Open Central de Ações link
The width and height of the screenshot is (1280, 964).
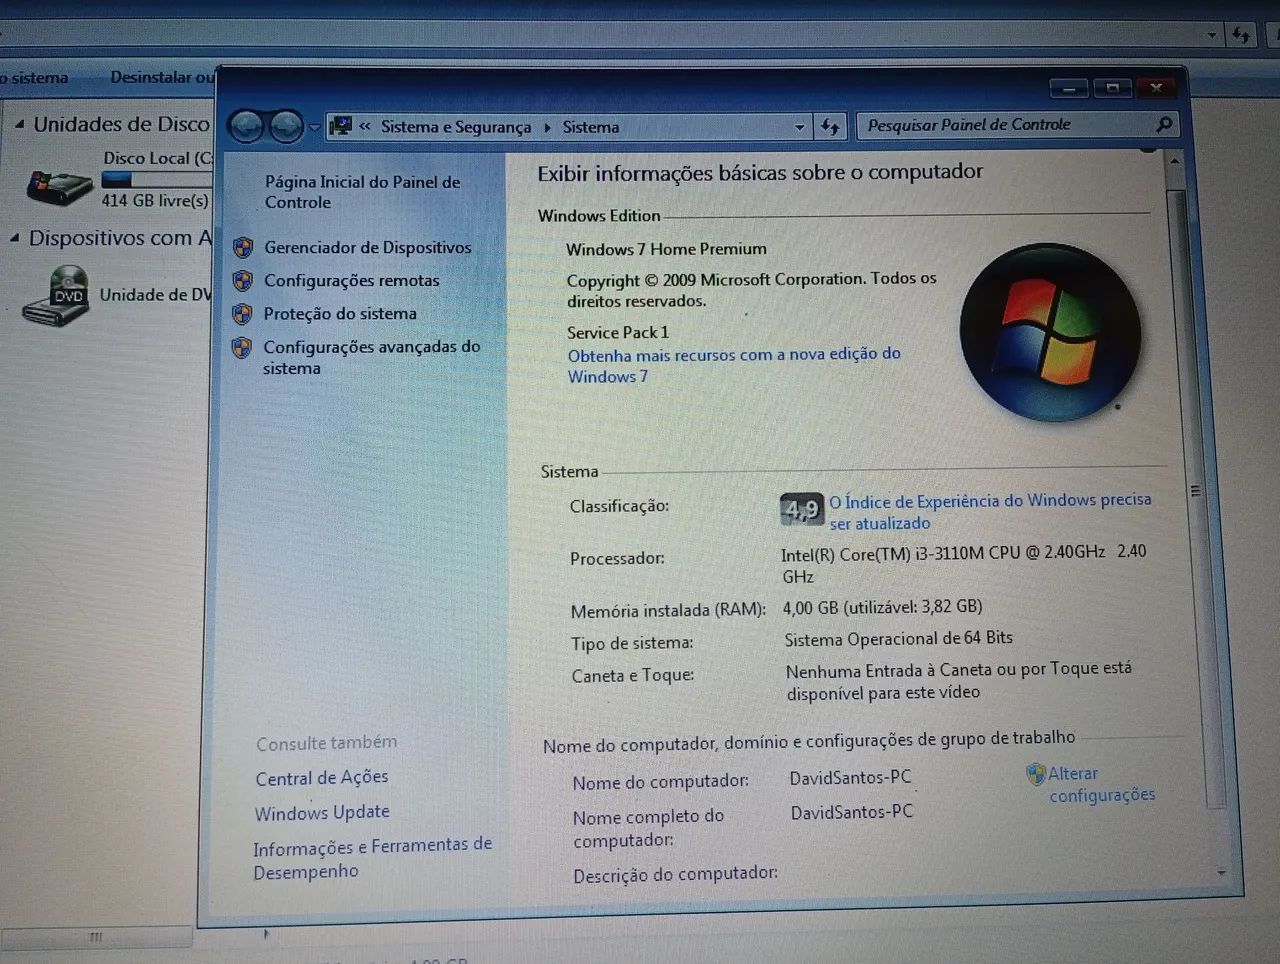pyautogui.click(x=322, y=778)
